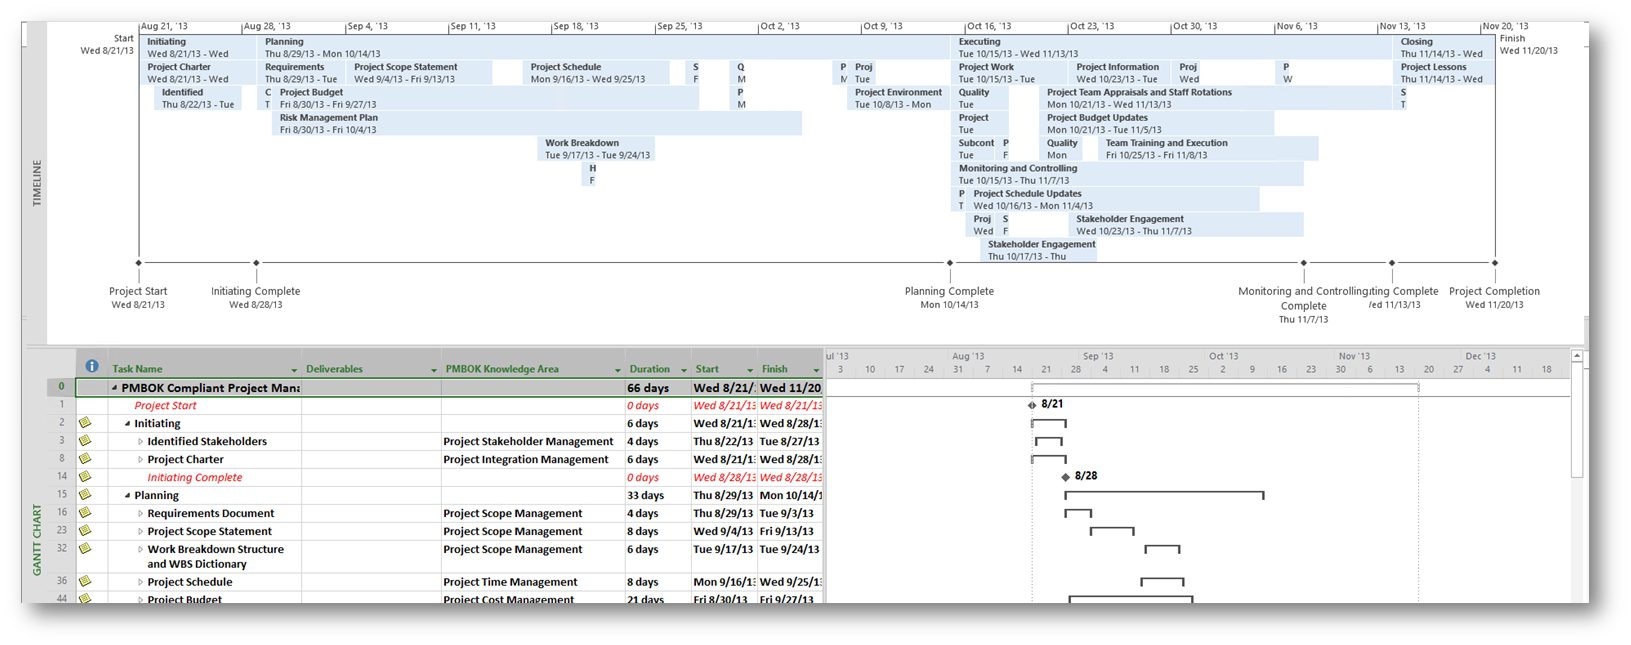The height and width of the screenshot is (645, 1631).
Task: Select the "33 days" duration cell
Action: tap(658, 496)
